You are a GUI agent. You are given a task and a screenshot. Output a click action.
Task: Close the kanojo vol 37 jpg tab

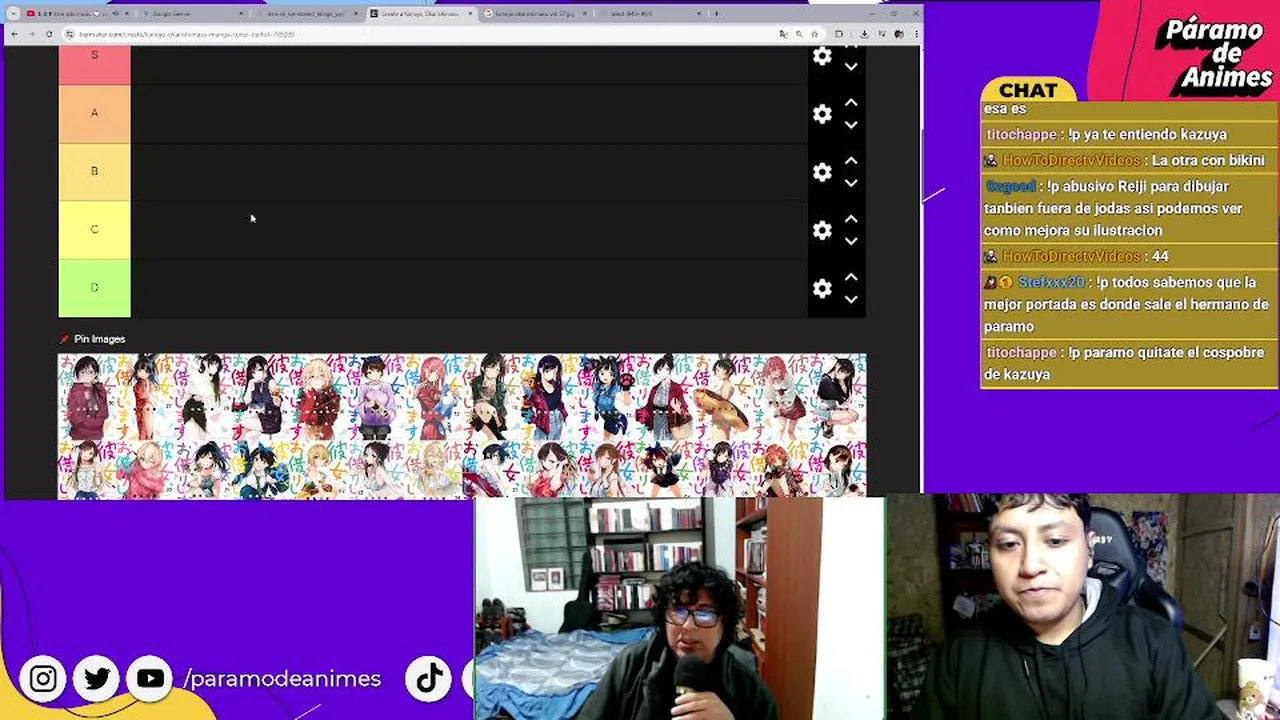coord(584,14)
